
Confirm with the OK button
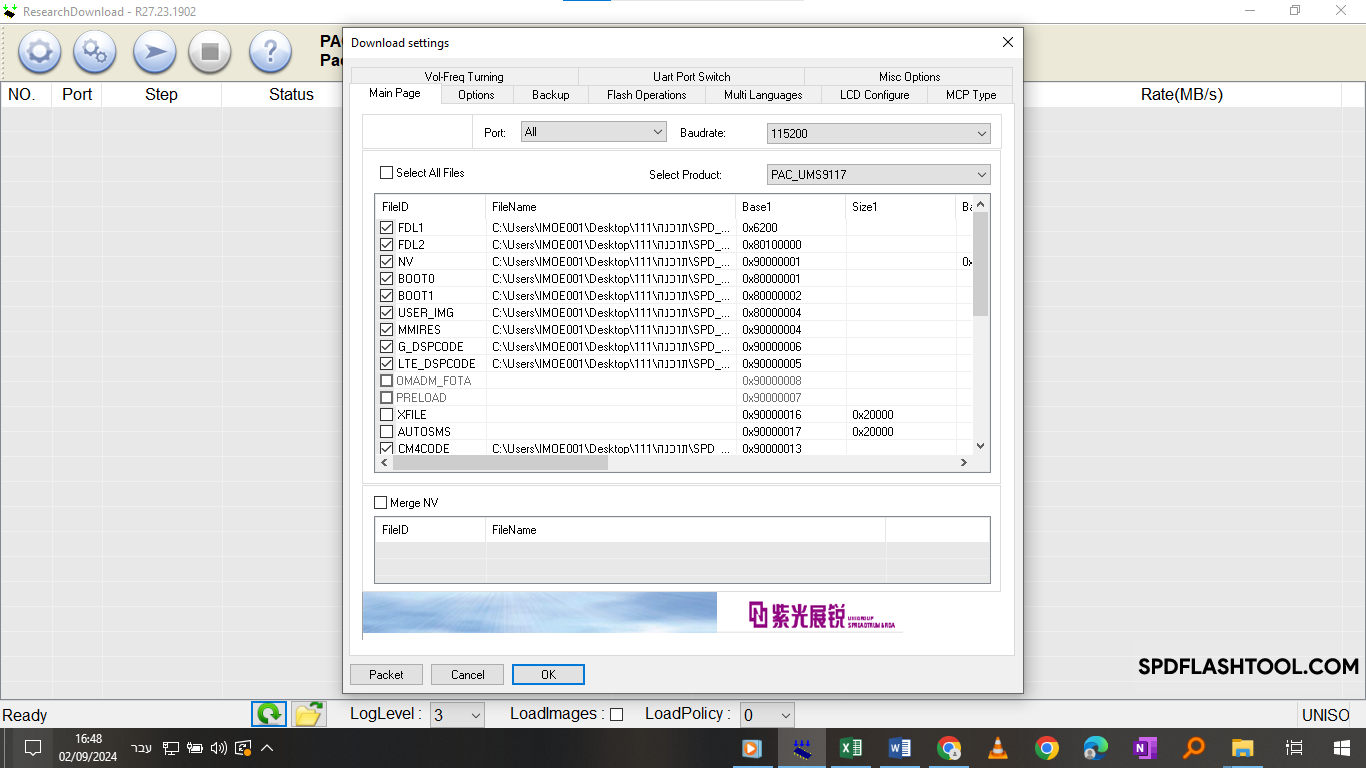(x=548, y=675)
